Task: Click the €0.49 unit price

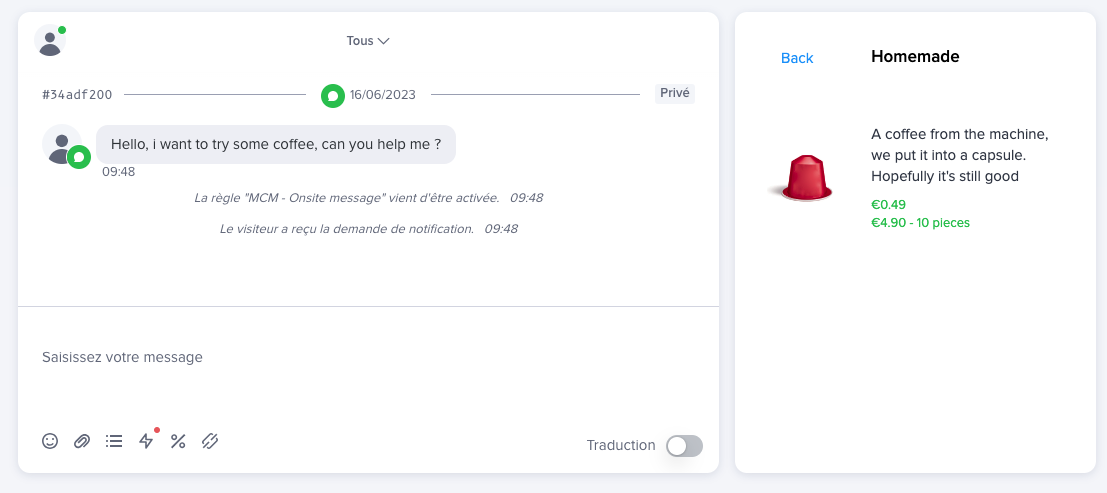Action: pos(888,205)
